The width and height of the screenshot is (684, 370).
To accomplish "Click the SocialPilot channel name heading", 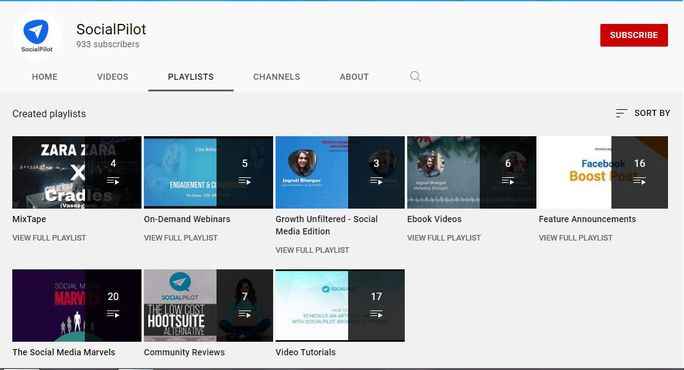I will point(111,29).
